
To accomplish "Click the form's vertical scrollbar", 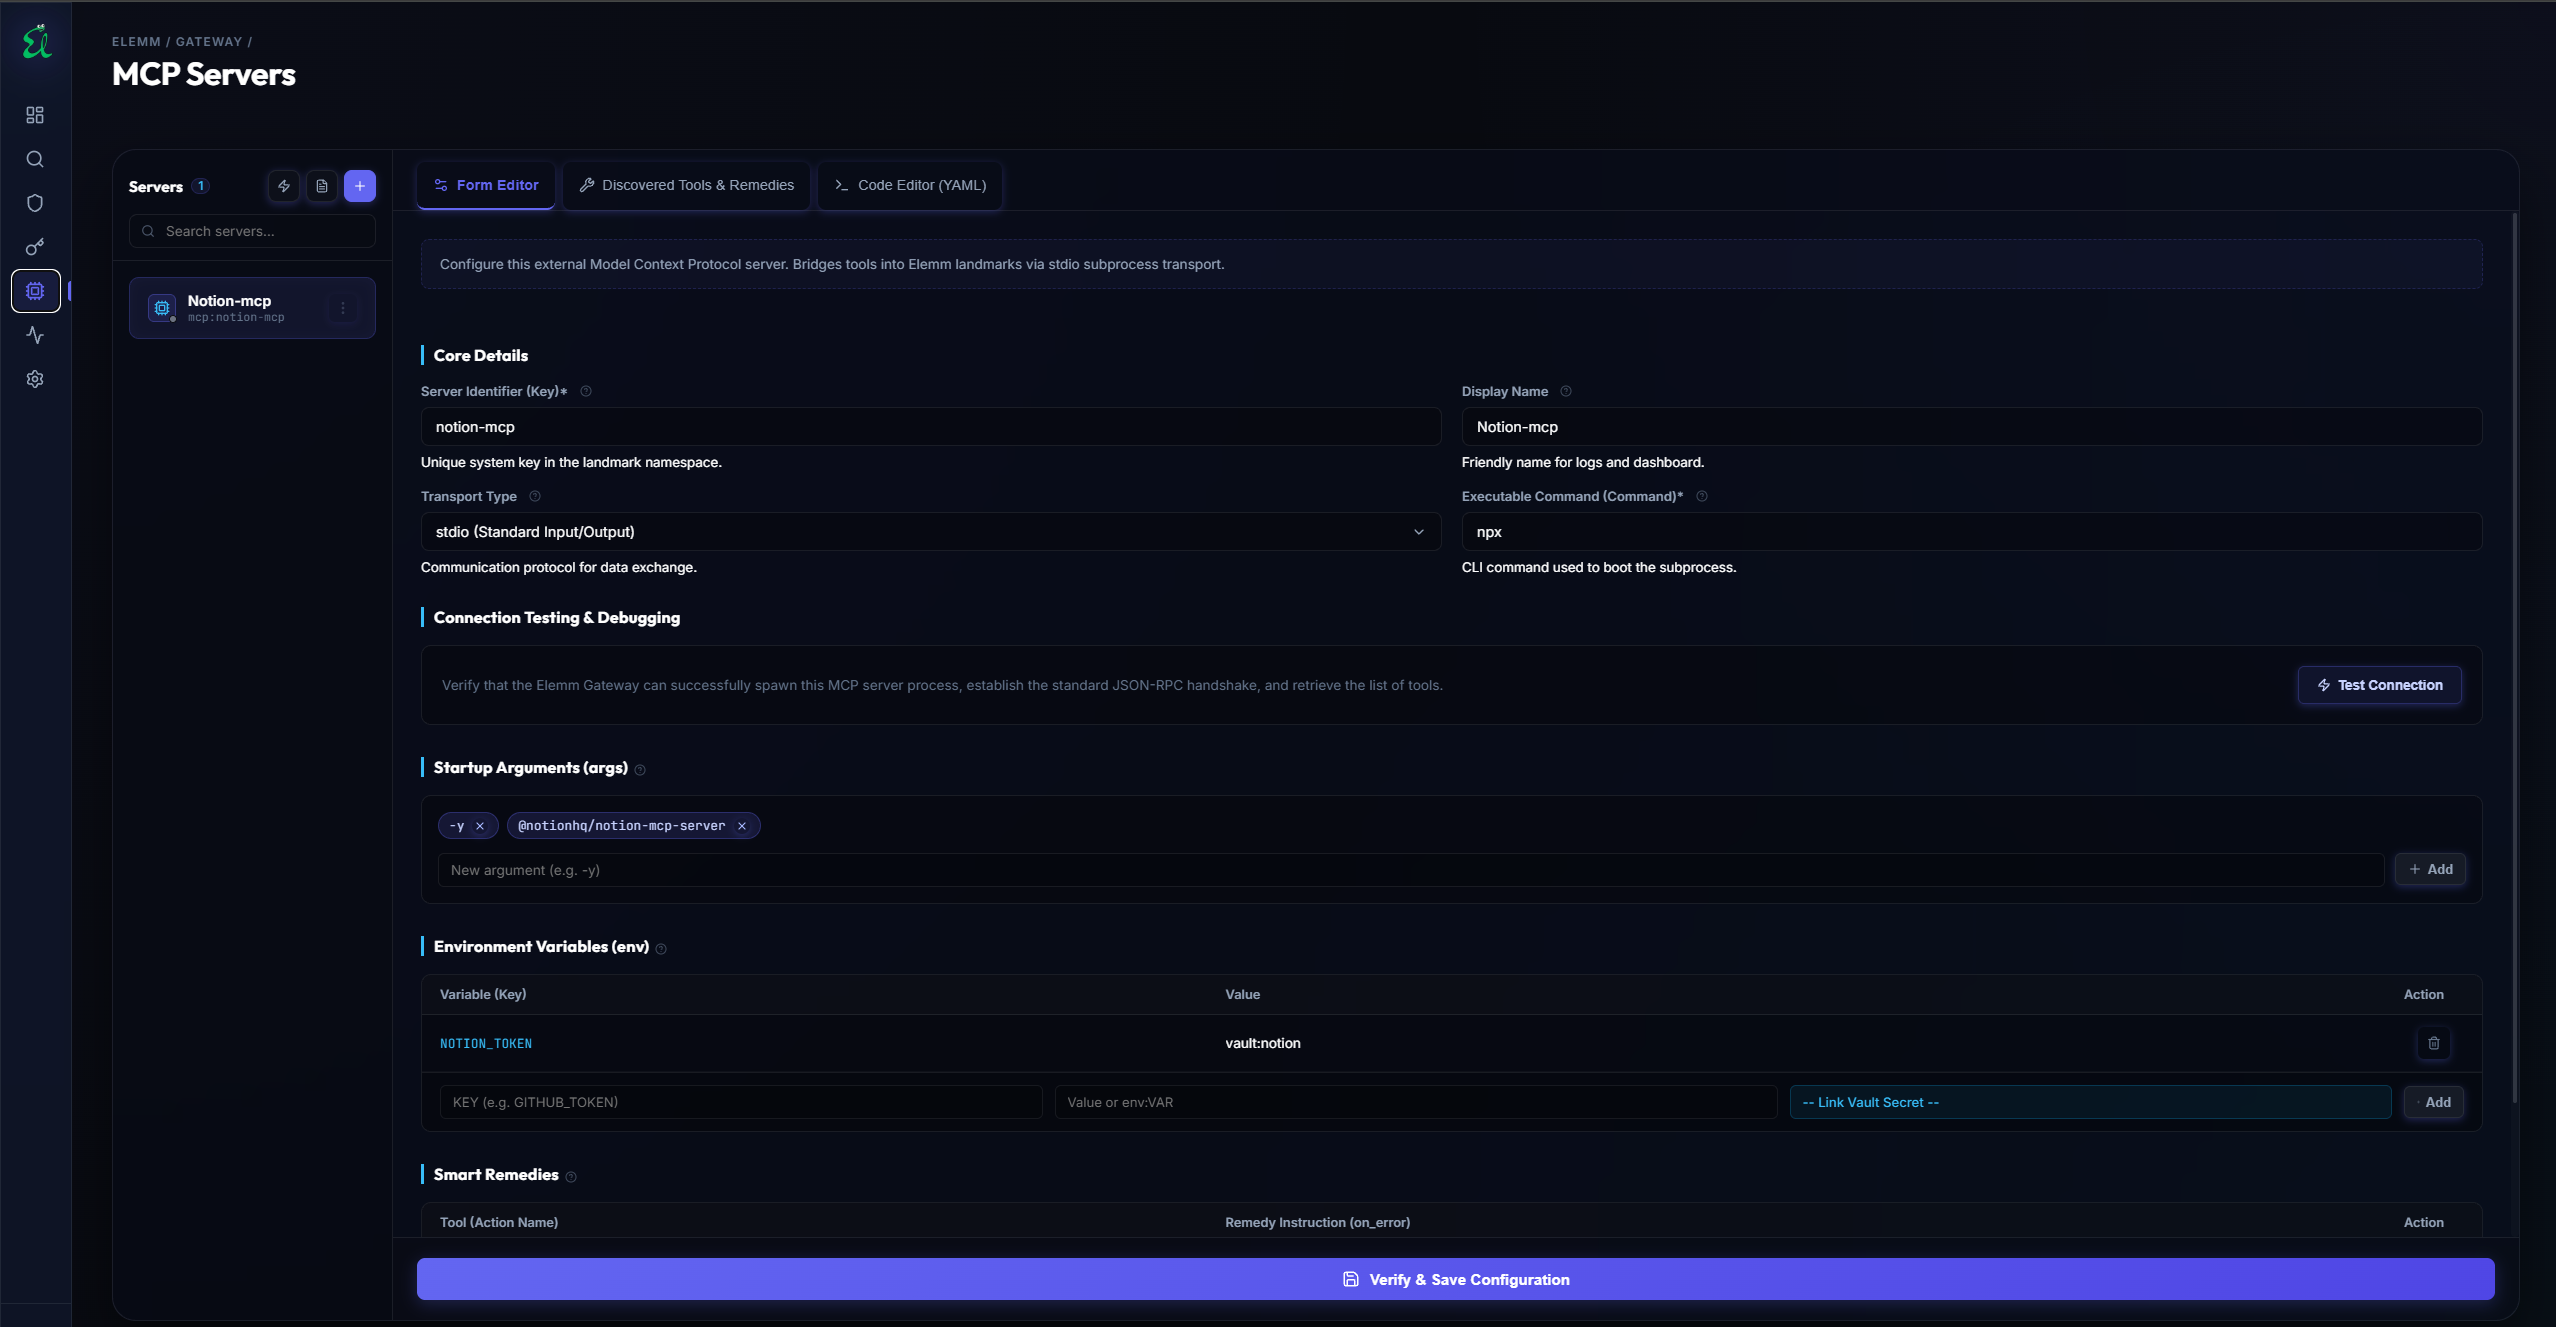I will click(x=2515, y=658).
